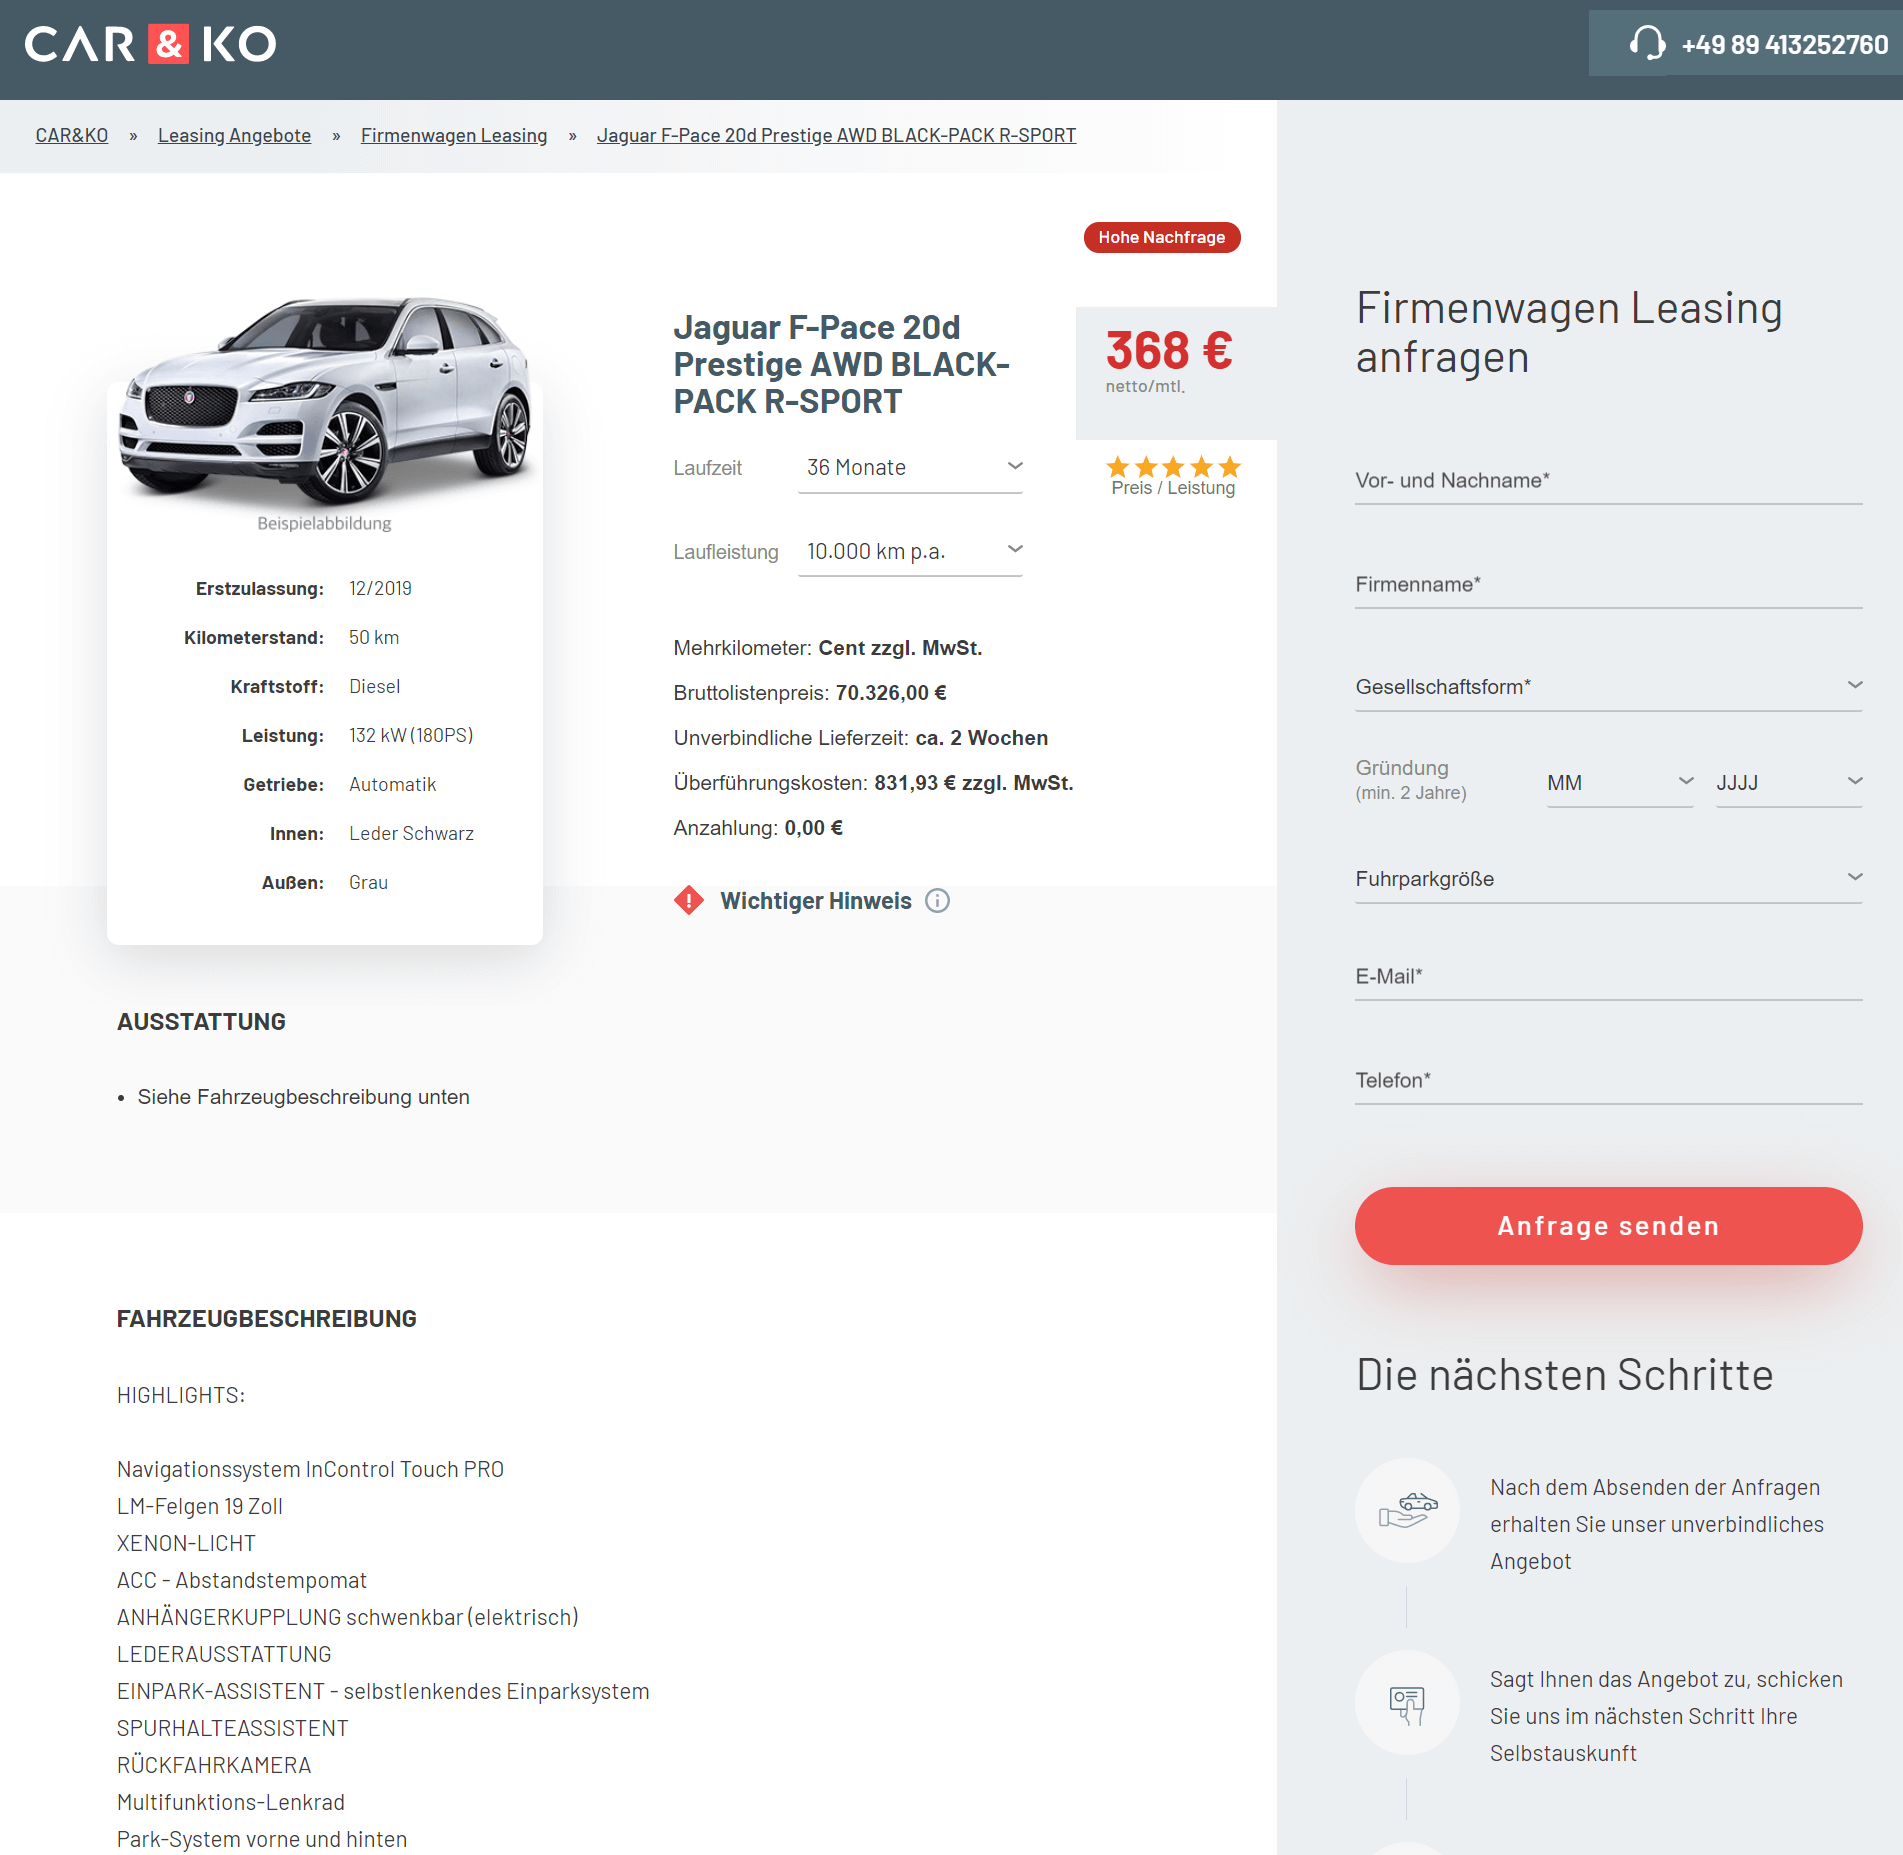
Task: Click the headset phone icon
Action: click(1647, 44)
